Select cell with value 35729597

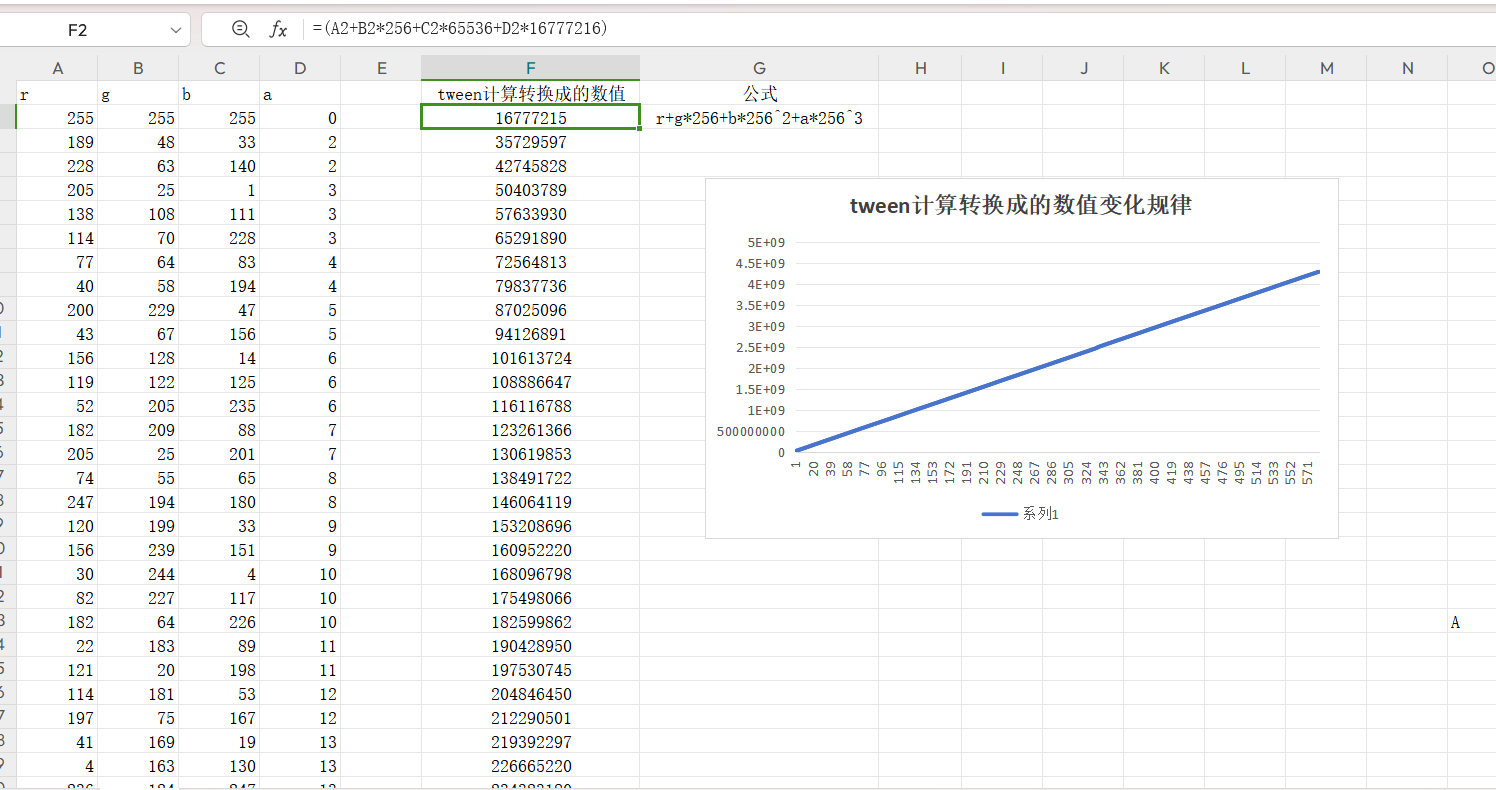(x=531, y=142)
